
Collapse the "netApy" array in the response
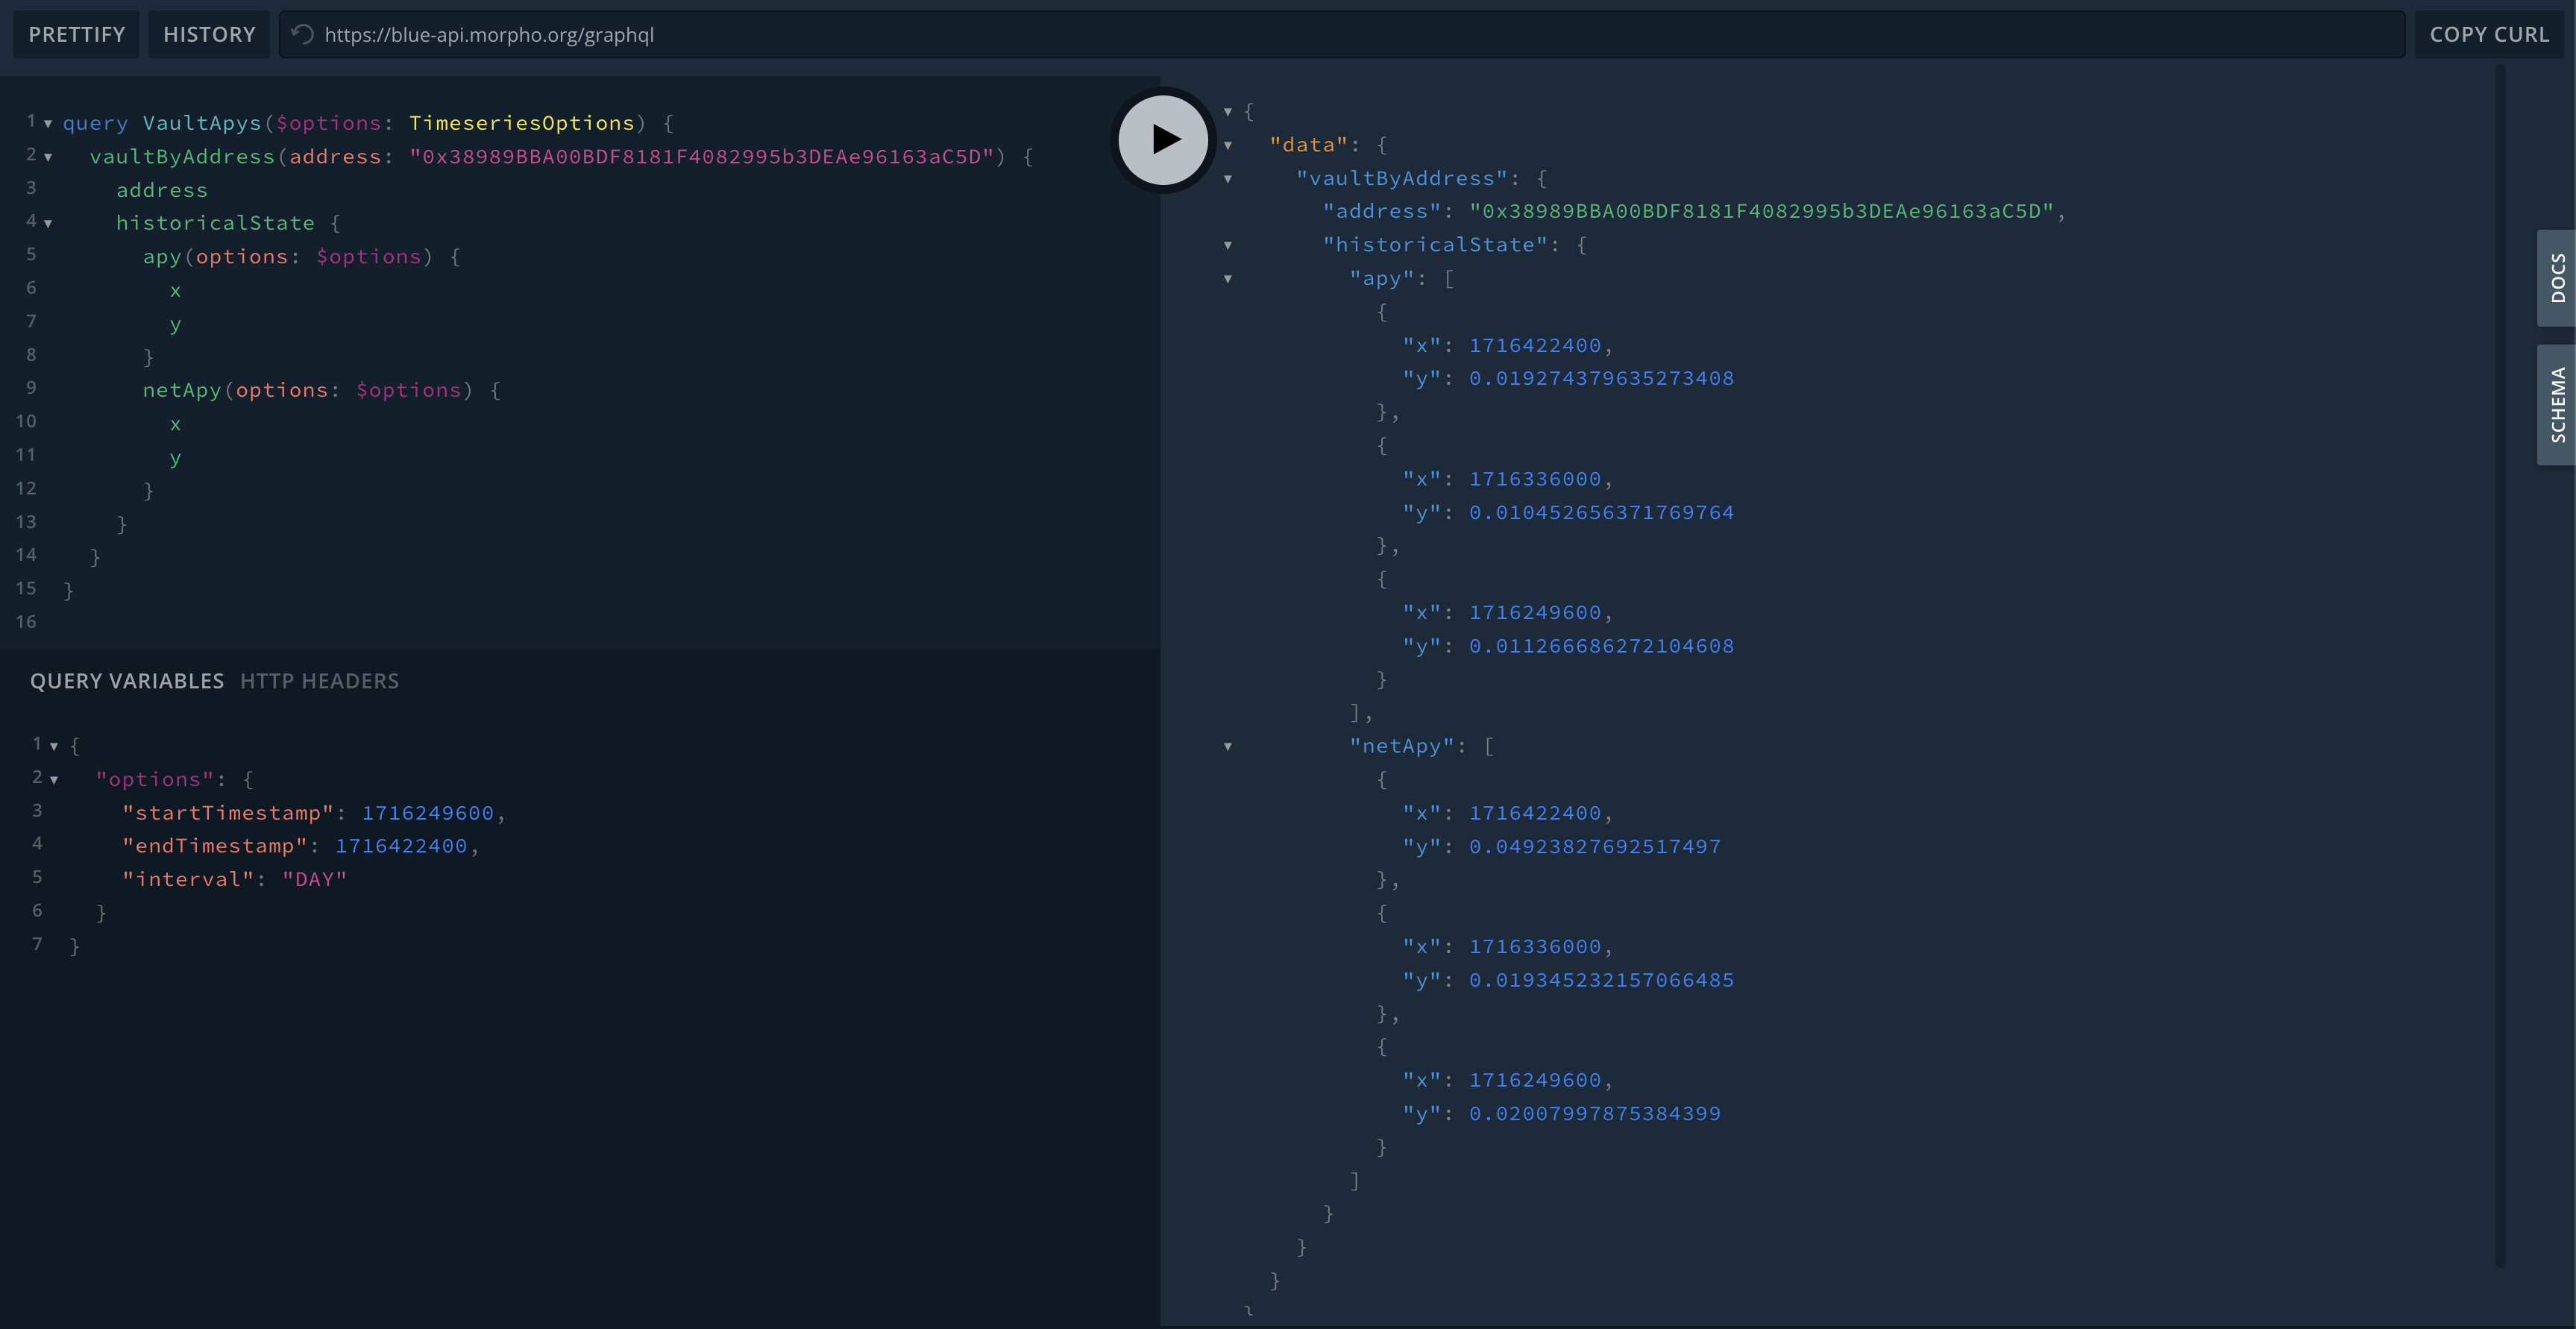[x=1228, y=747]
